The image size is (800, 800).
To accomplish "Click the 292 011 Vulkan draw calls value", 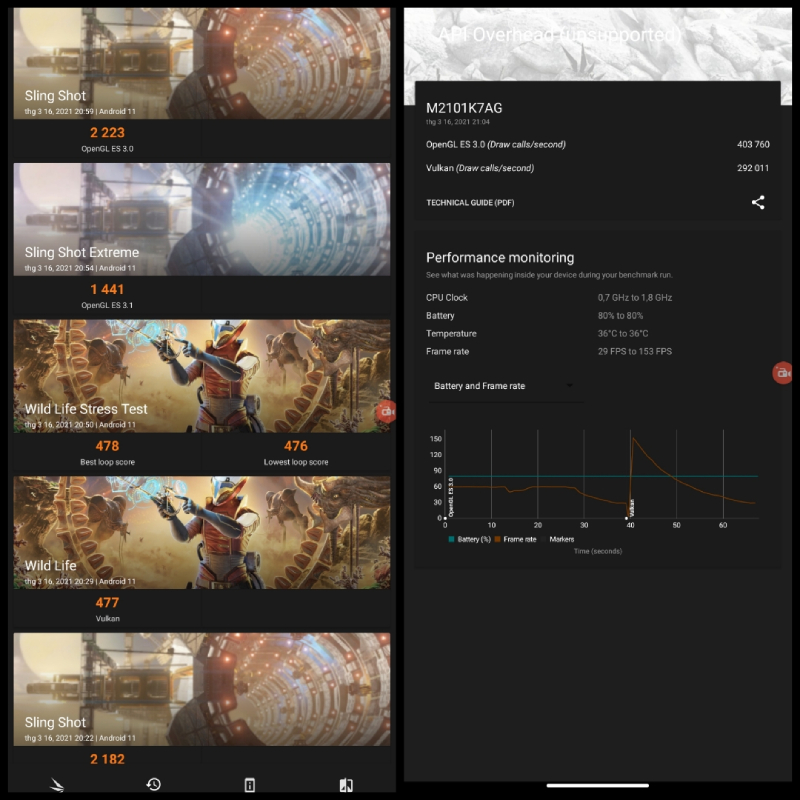I will tap(753, 168).
